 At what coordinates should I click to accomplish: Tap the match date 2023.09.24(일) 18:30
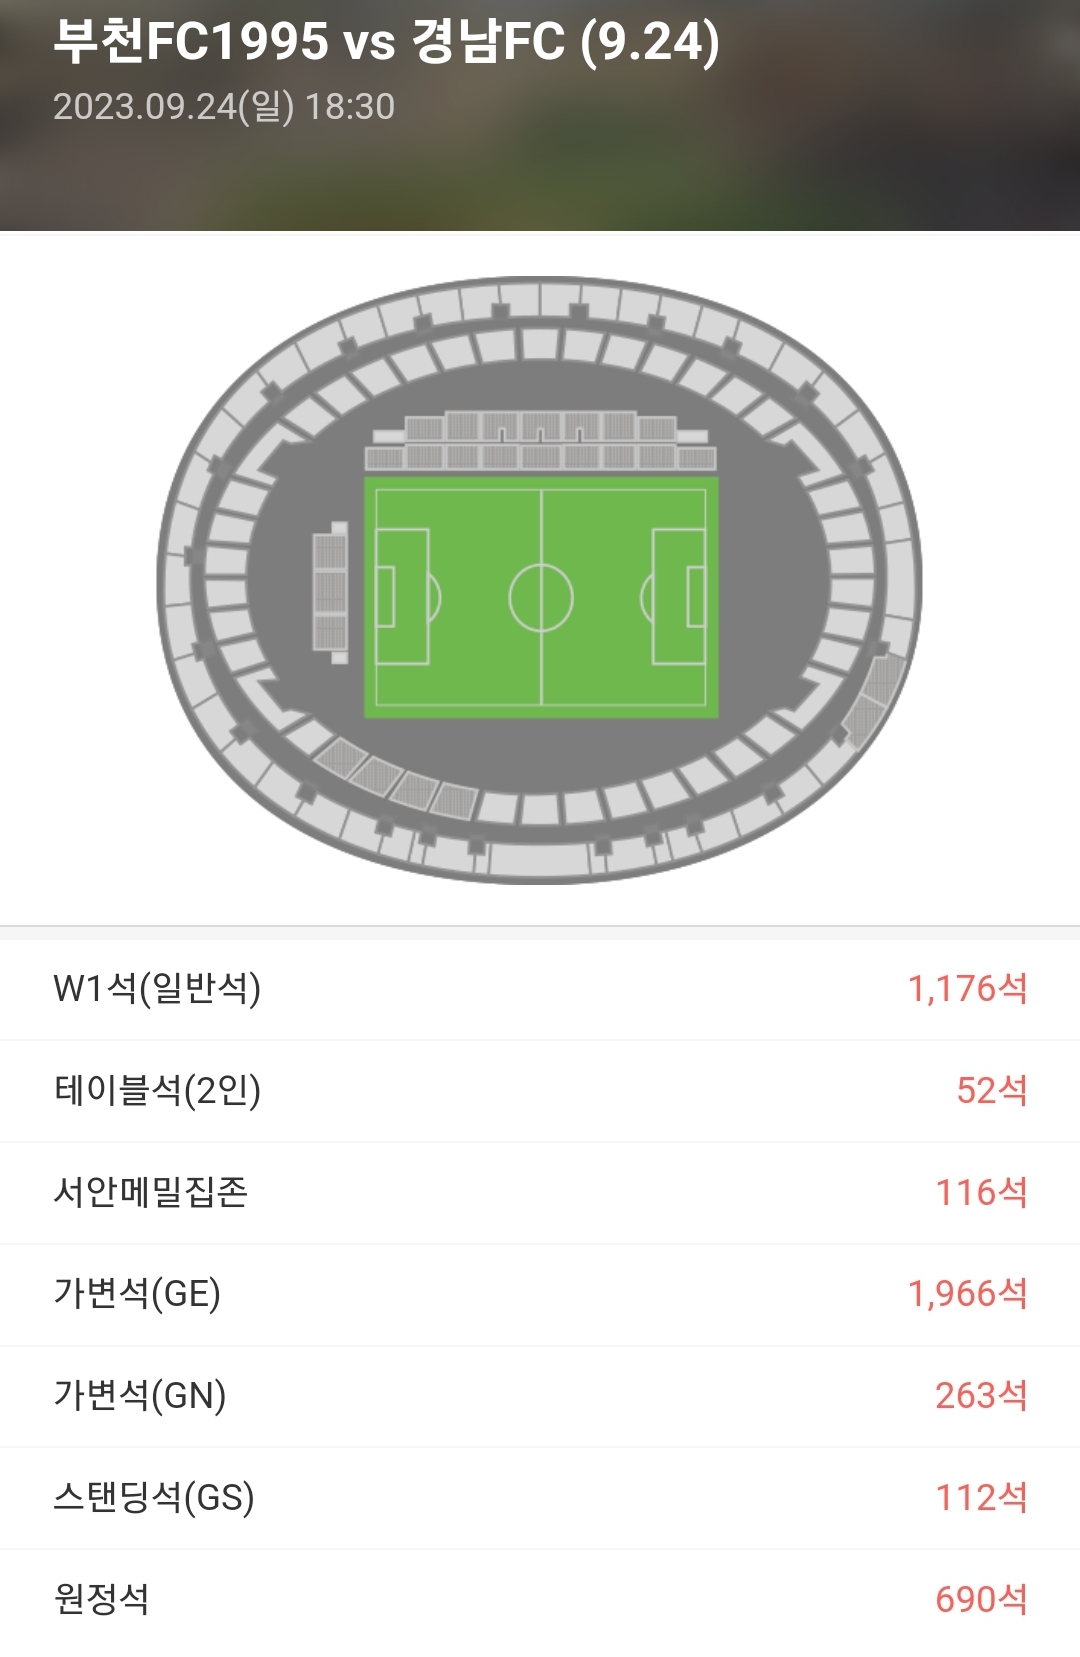(x=224, y=106)
